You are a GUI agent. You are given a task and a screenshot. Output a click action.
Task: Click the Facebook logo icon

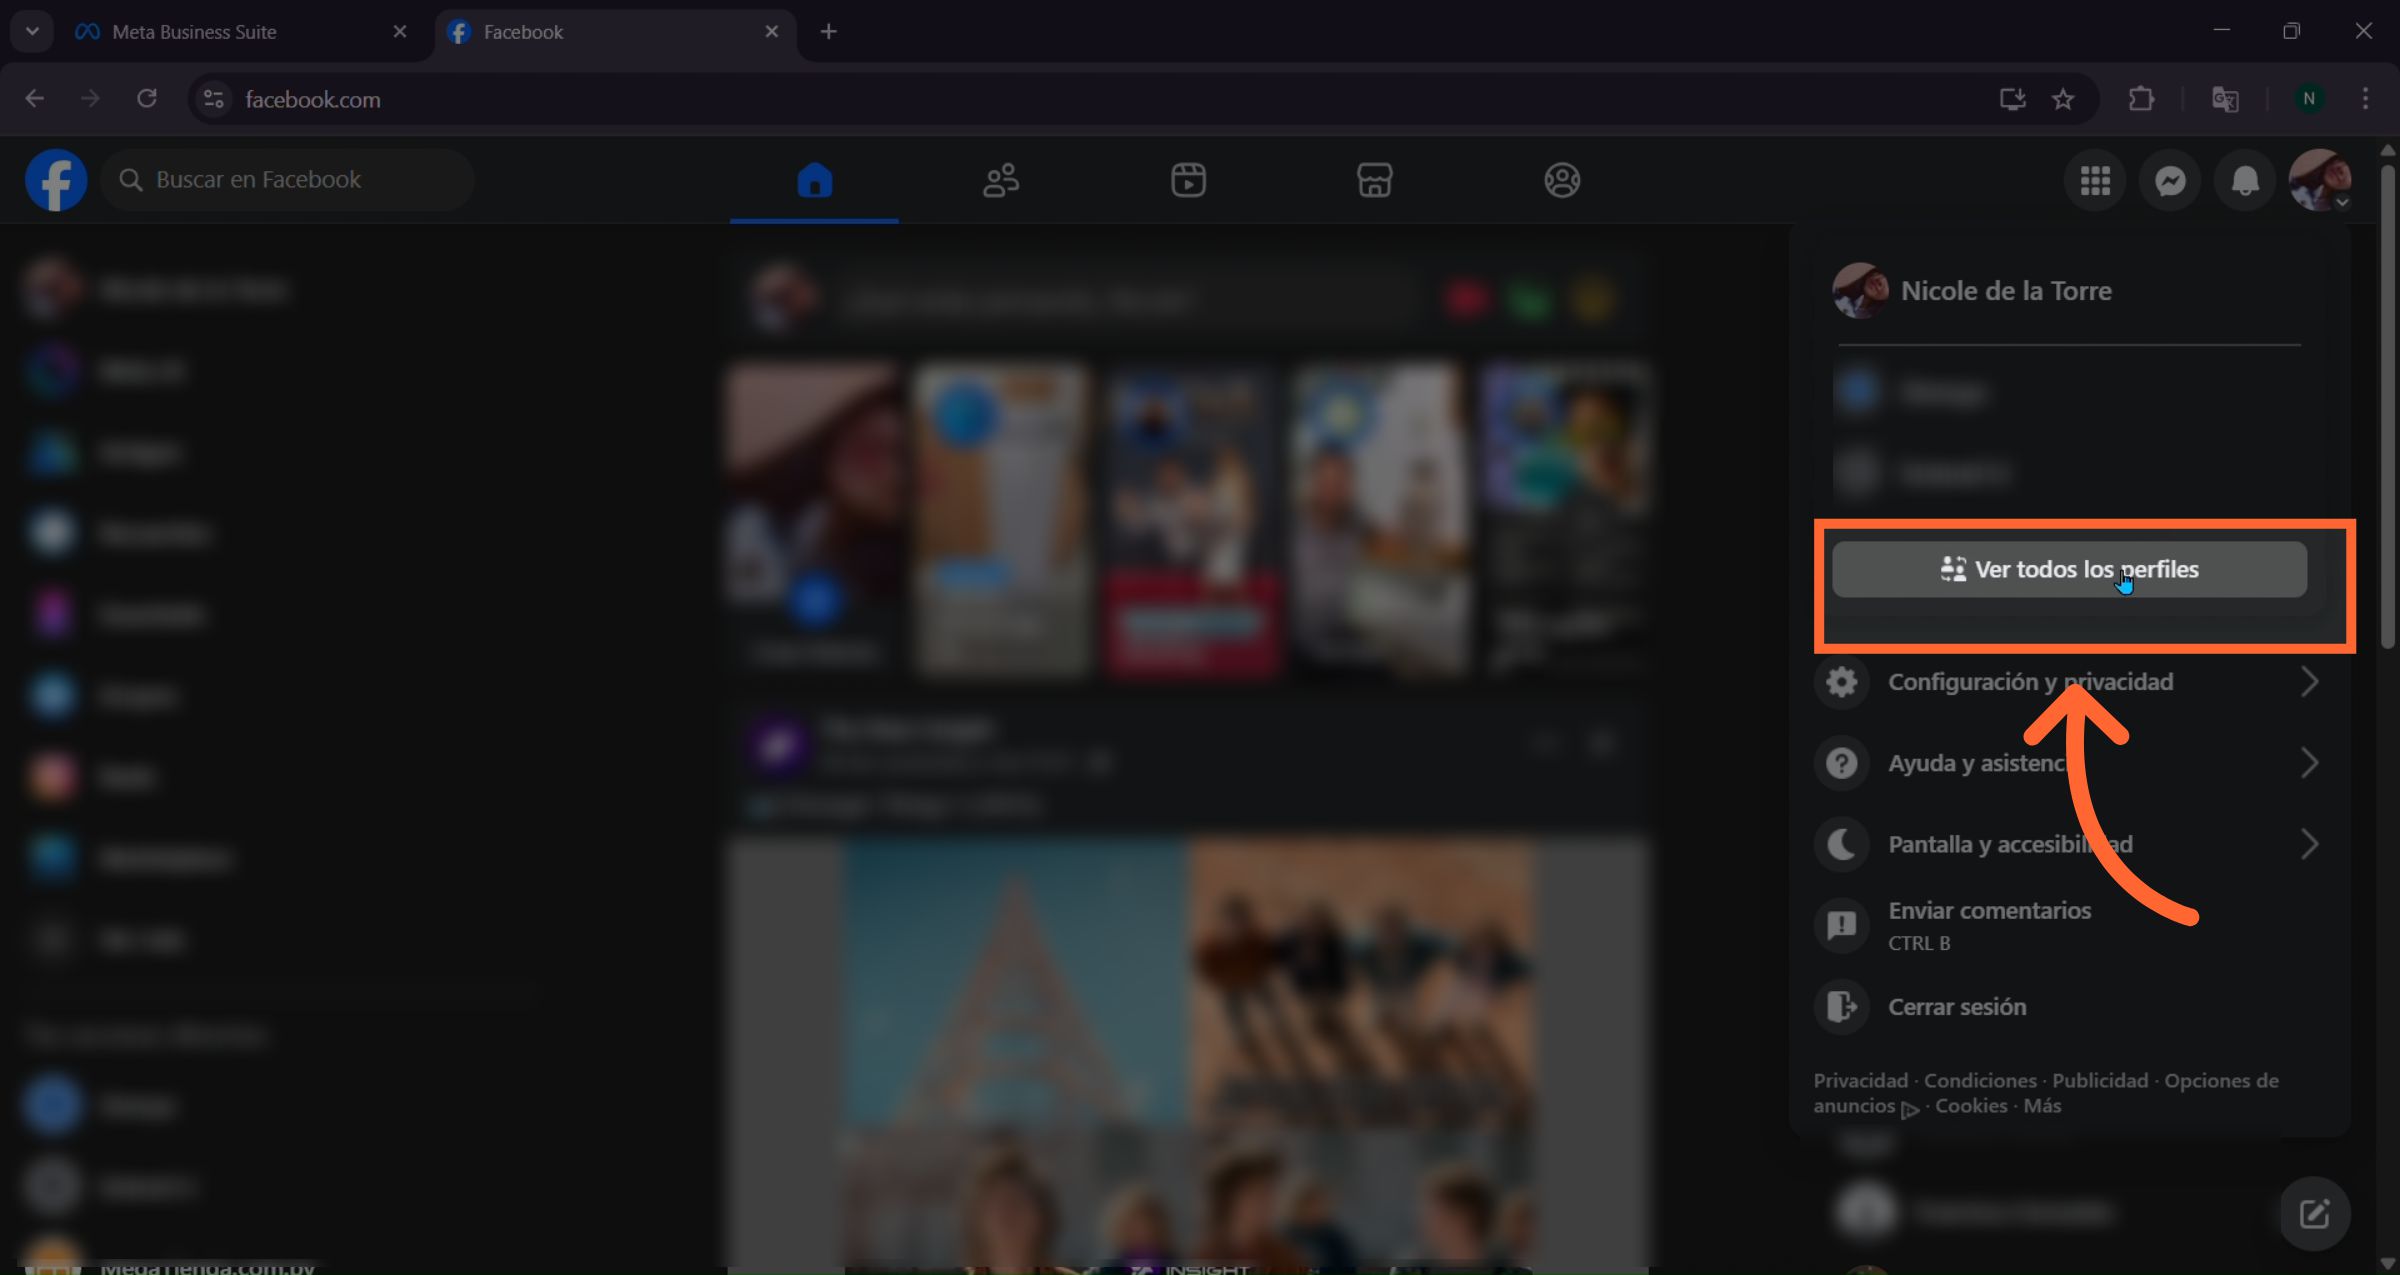[x=56, y=181]
